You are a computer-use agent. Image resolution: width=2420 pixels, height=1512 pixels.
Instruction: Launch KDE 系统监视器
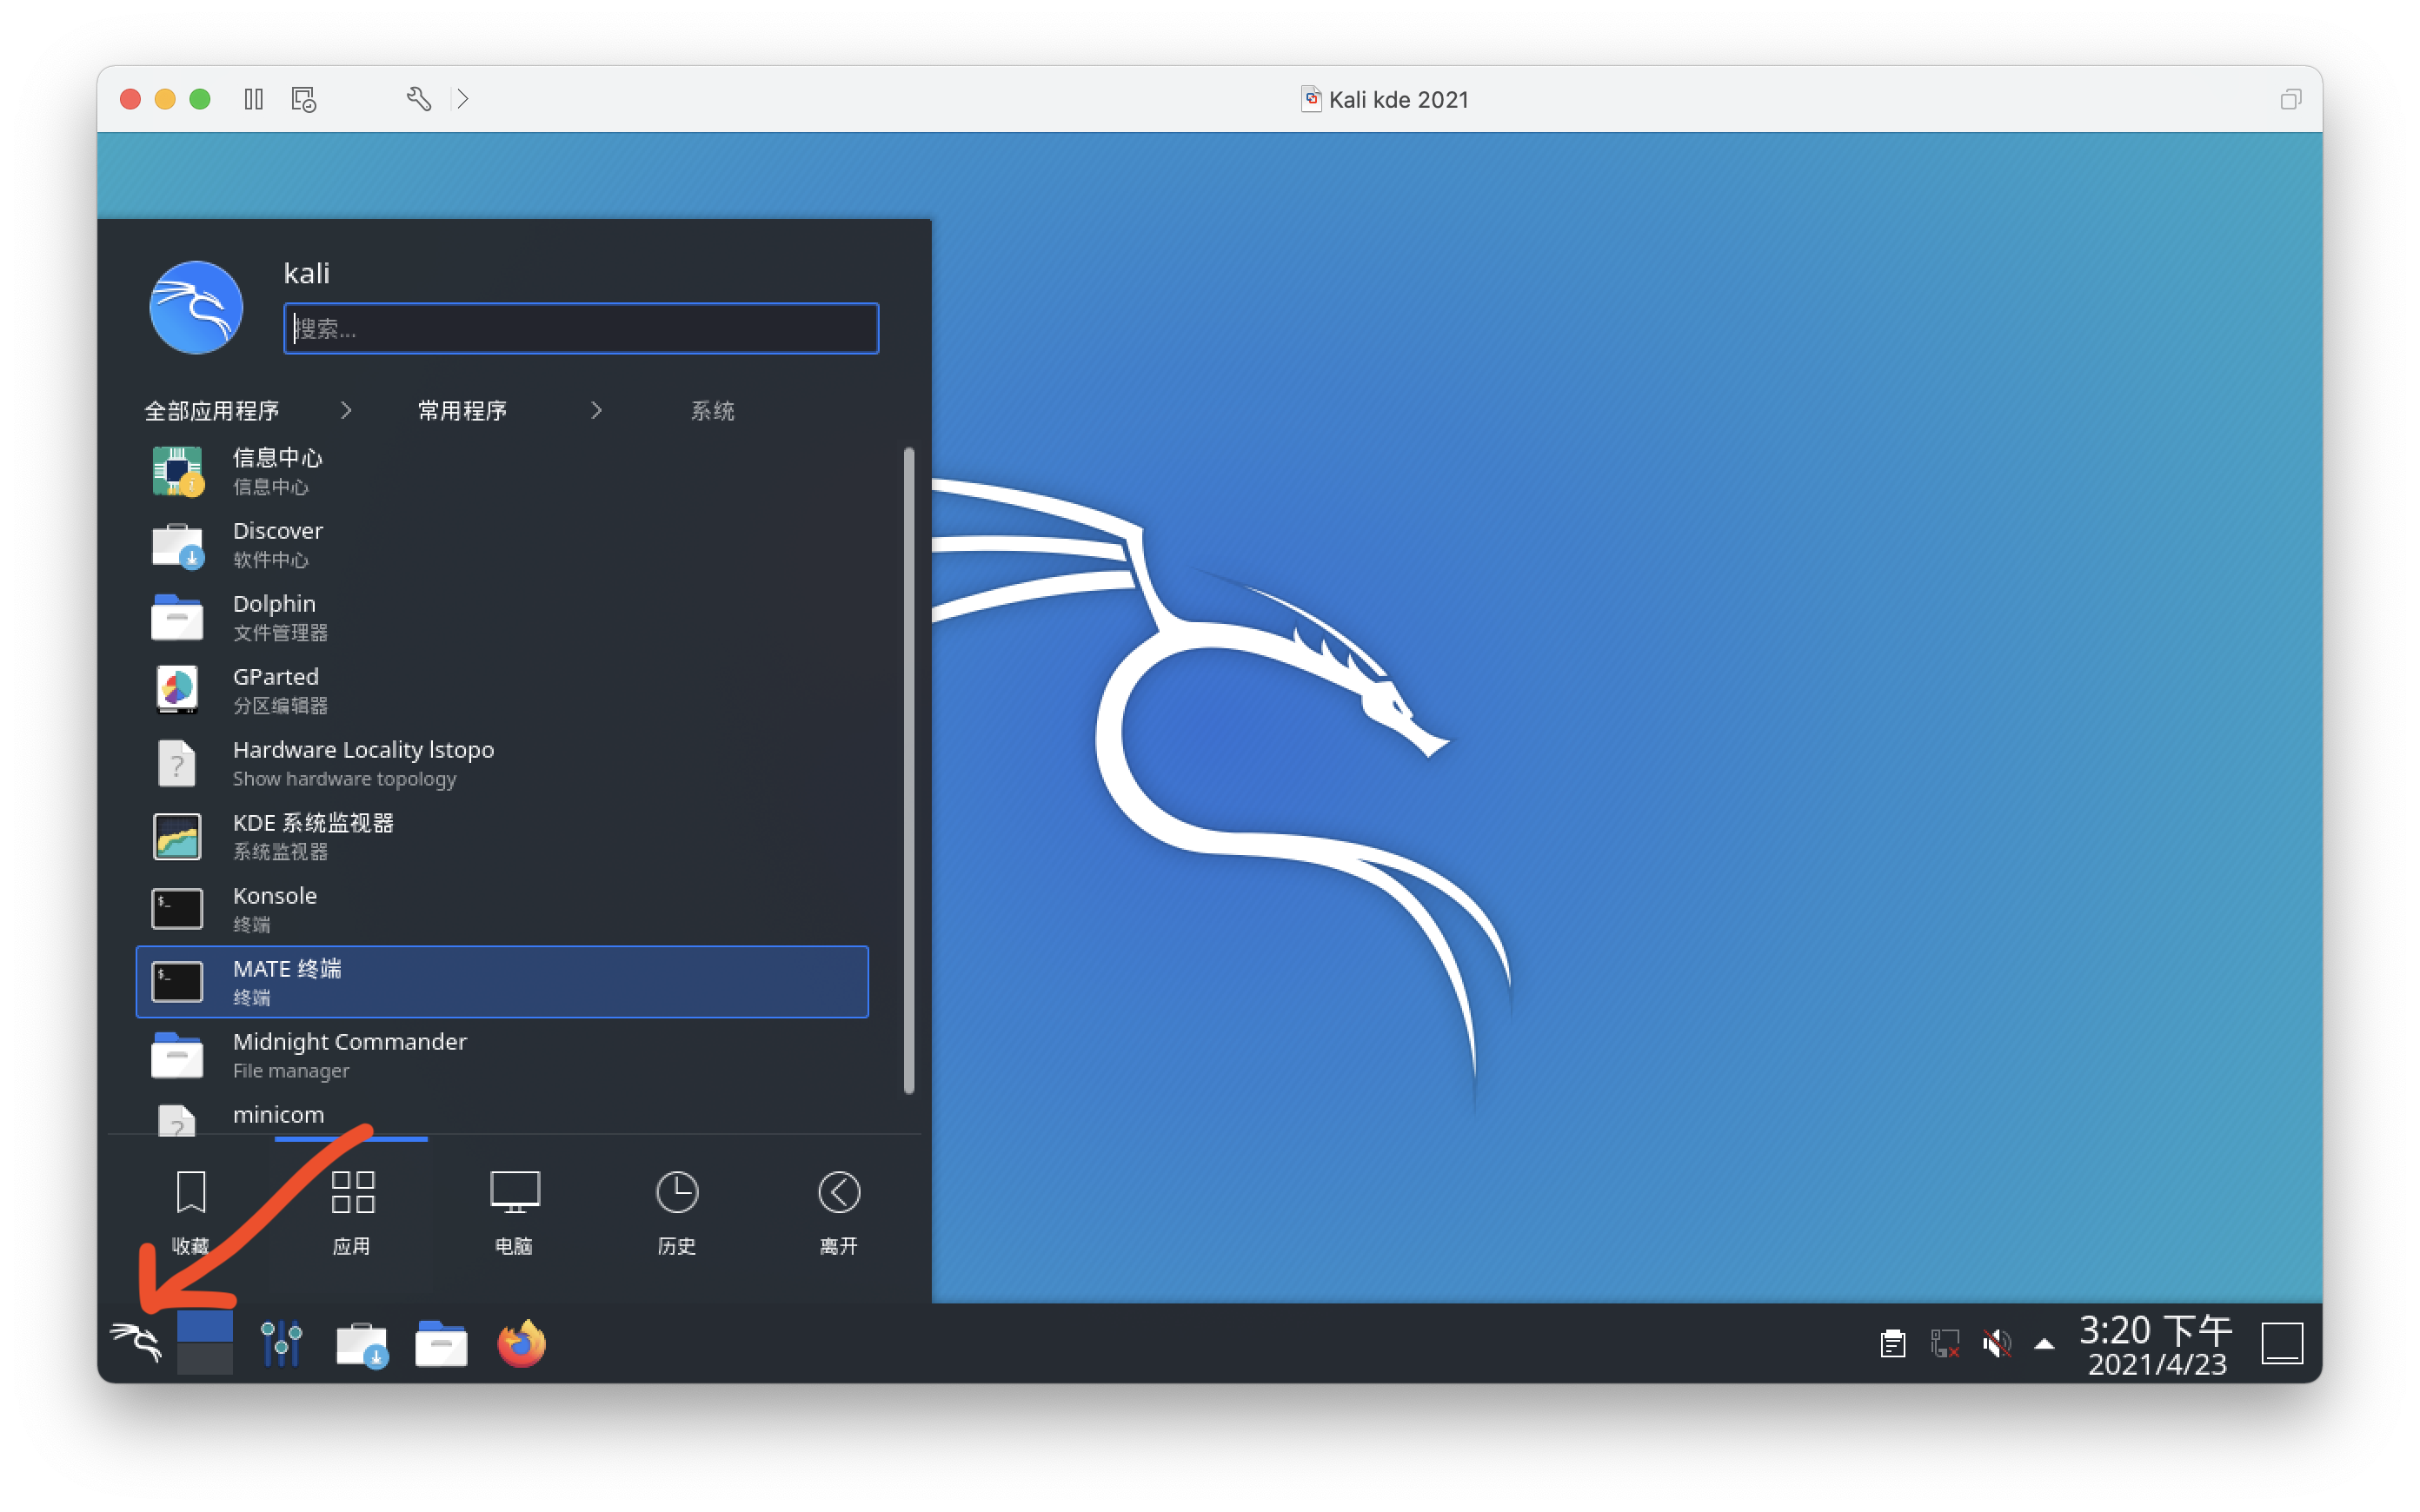coord(502,836)
